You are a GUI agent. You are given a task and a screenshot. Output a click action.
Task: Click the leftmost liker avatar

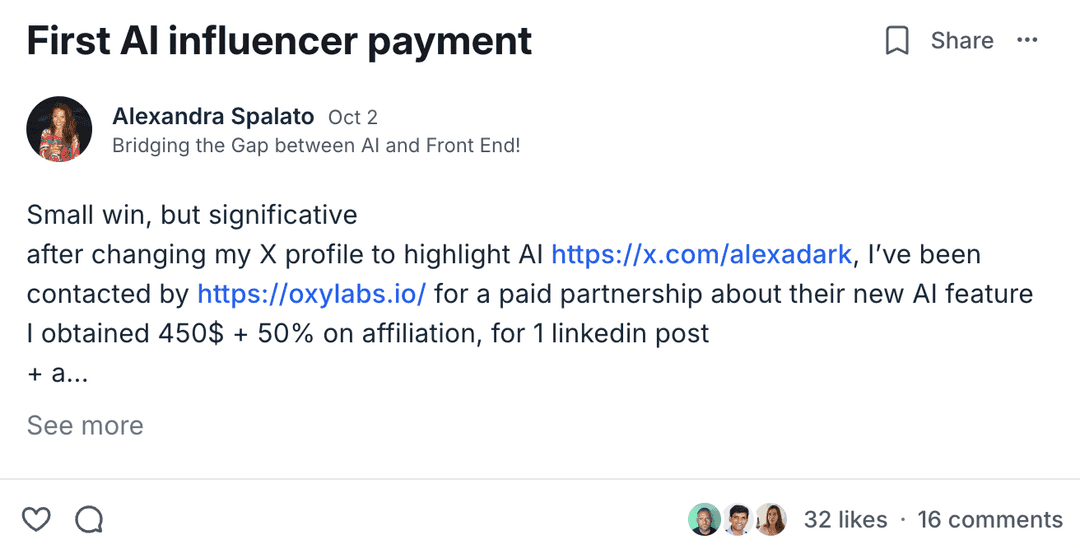click(704, 519)
